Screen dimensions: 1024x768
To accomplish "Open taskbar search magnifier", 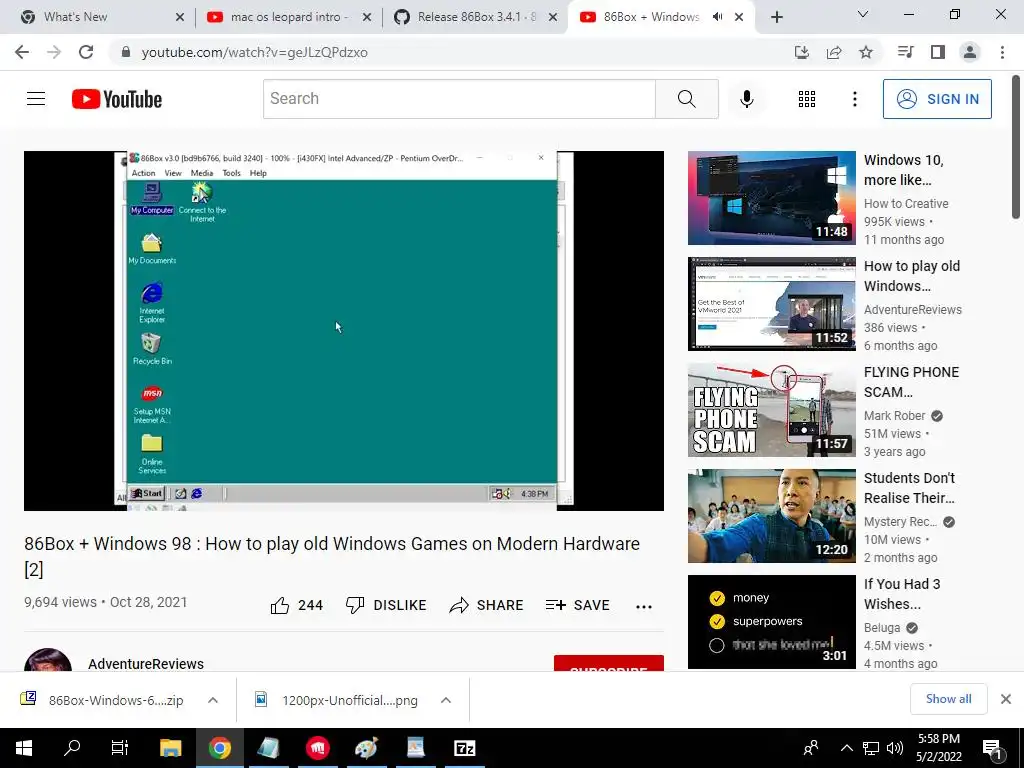I will pos(72,748).
